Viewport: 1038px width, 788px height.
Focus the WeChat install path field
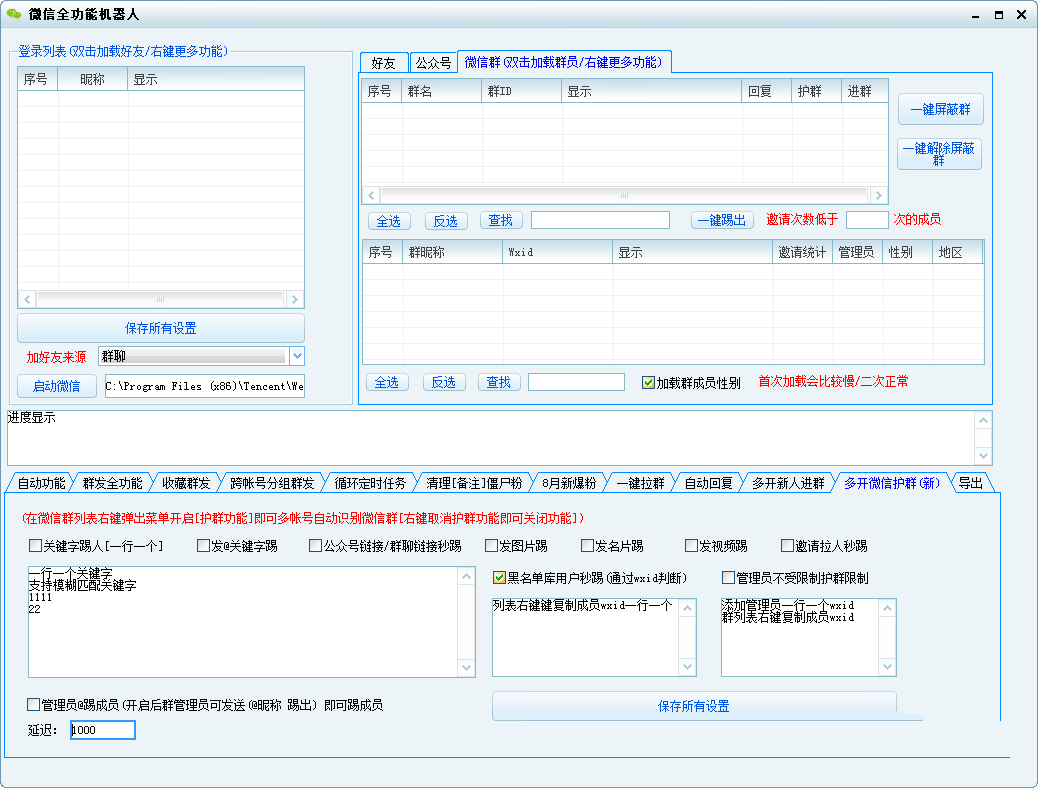pyautogui.click(x=205, y=386)
